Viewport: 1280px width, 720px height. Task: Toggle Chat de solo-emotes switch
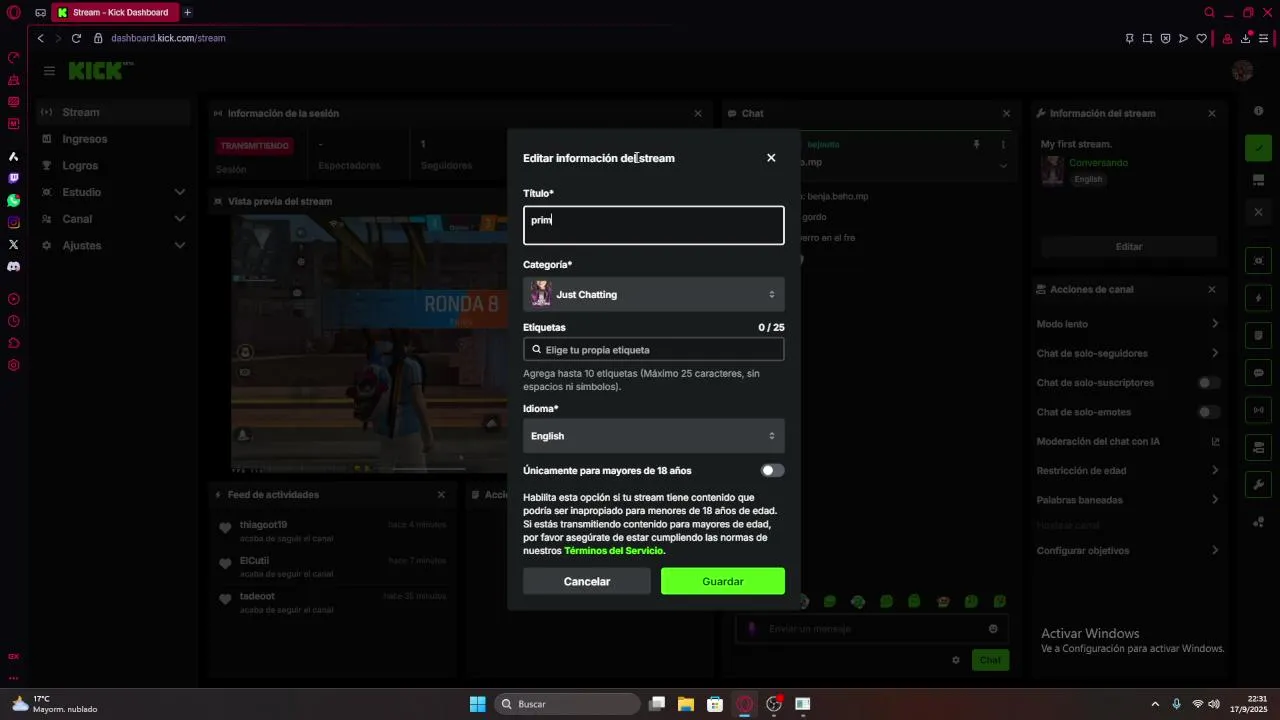pos(1209,412)
